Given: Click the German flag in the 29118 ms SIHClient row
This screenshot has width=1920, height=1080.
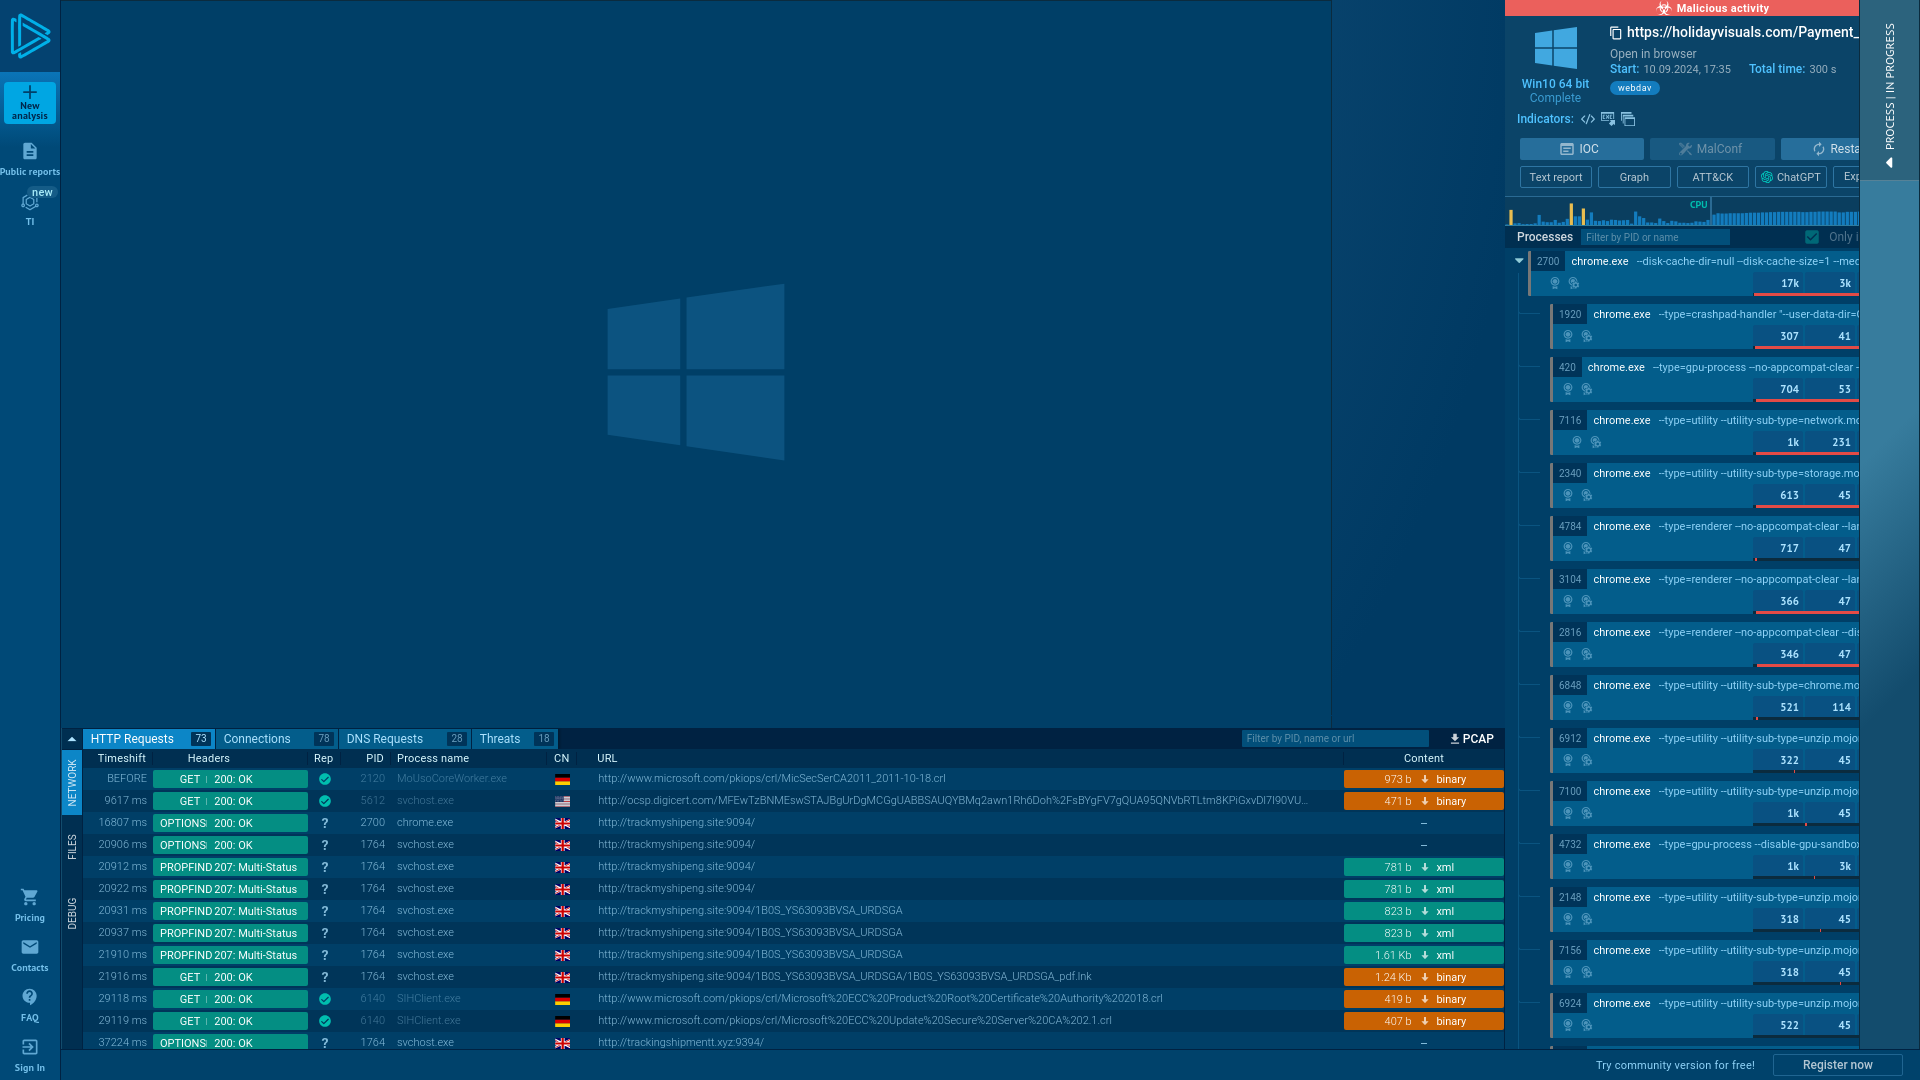Looking at the screenshot, I should point(562,999).
